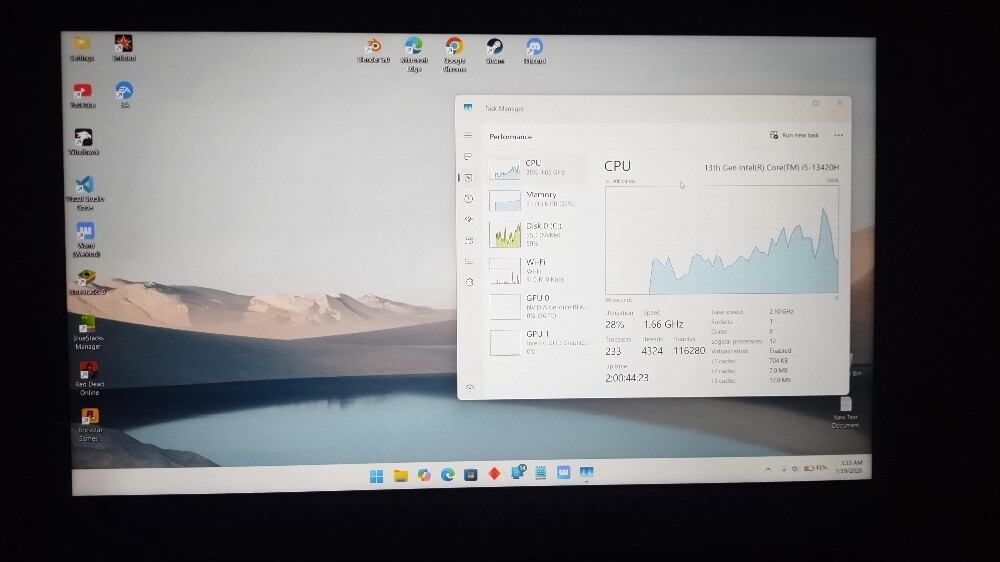1000x562 pixels.
Task: Open BlueStacks Manager desktop shortcut
Action: coord(88,333)
